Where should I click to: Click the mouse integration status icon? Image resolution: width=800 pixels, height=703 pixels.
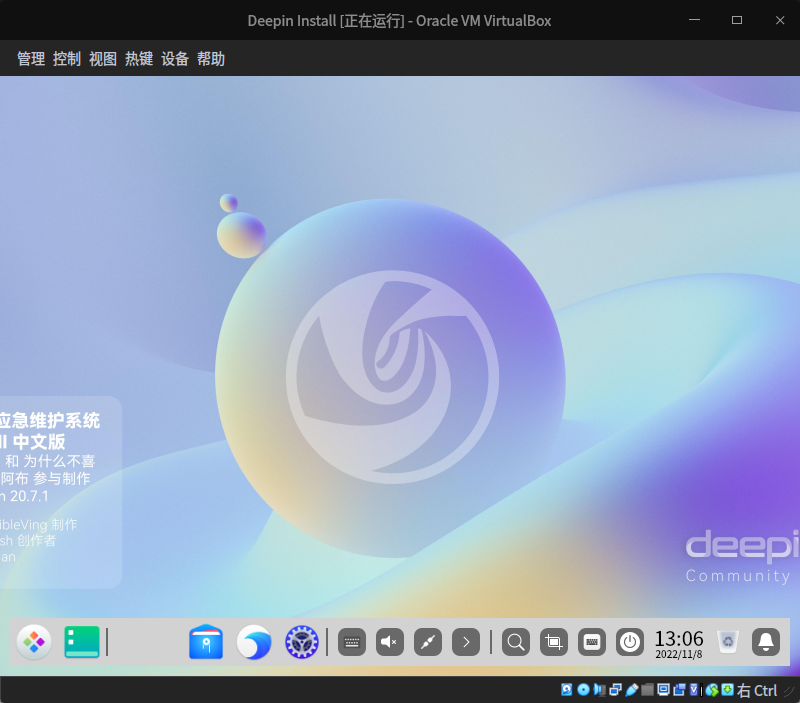point(712,690)
